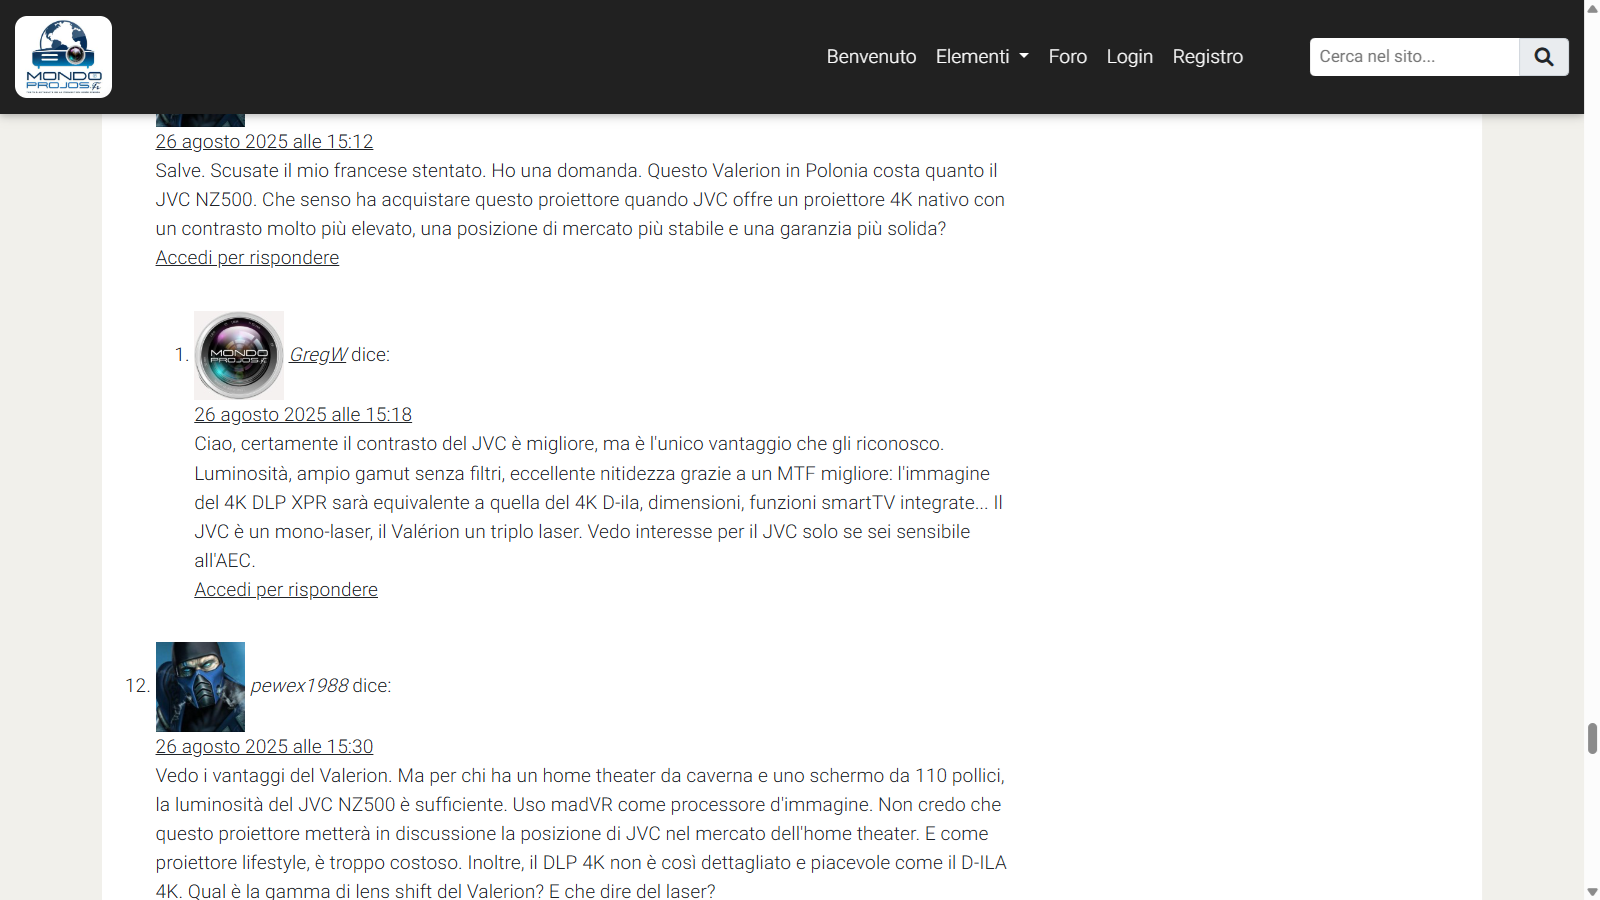
Task: Open the 26 agosto 2025 alle 15:30 permalink
Action: click(264, 747)
